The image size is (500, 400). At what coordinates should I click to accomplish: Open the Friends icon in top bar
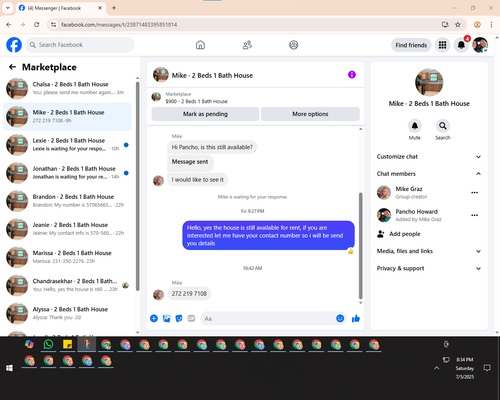point(247,45)
